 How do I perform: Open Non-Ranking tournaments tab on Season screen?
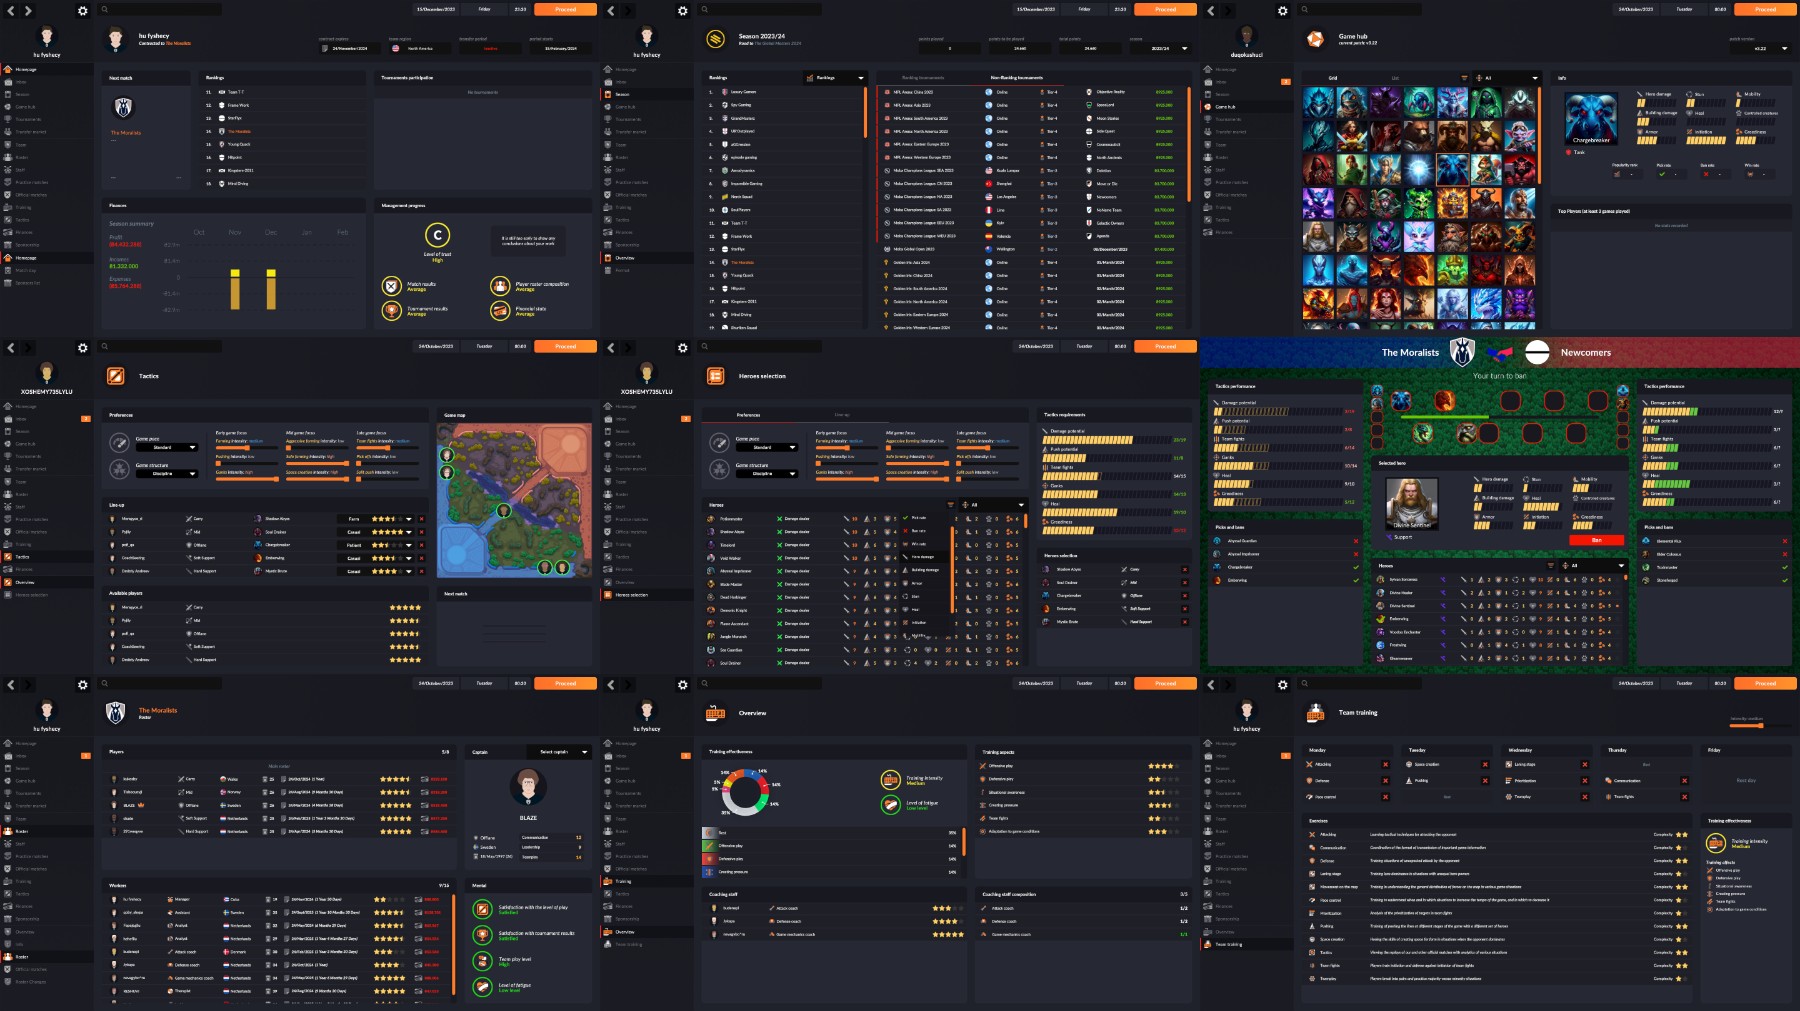click(1016, 77)
